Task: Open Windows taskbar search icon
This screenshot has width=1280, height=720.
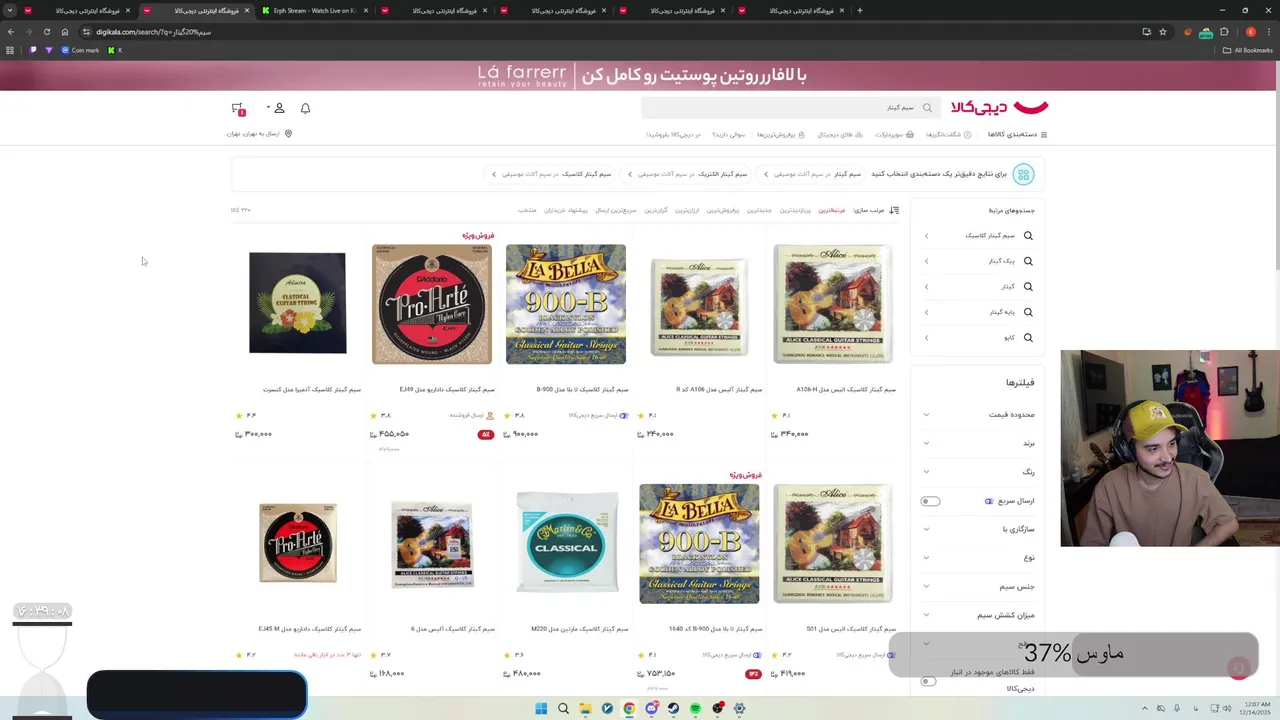Action: tap(563, 708)
